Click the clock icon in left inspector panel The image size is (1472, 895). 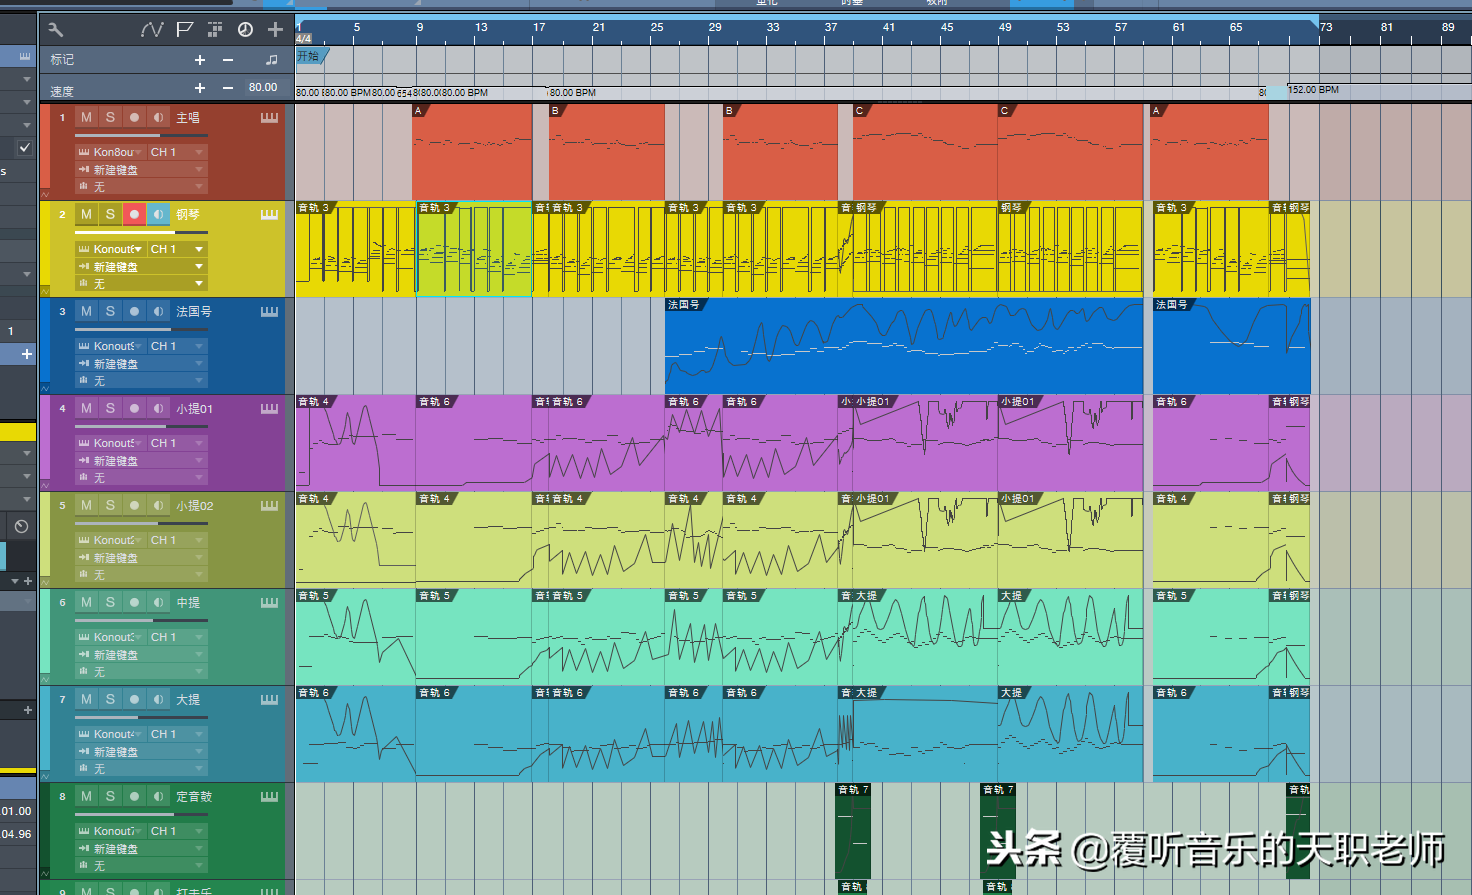point(21,526)
